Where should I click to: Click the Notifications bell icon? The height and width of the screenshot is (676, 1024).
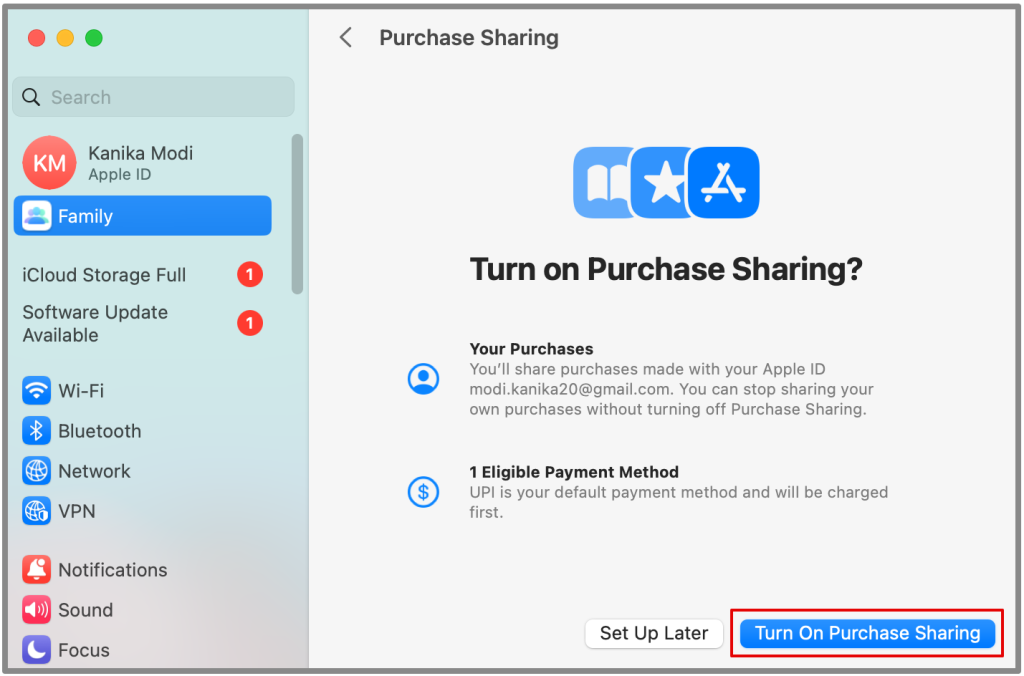(37, 570)
